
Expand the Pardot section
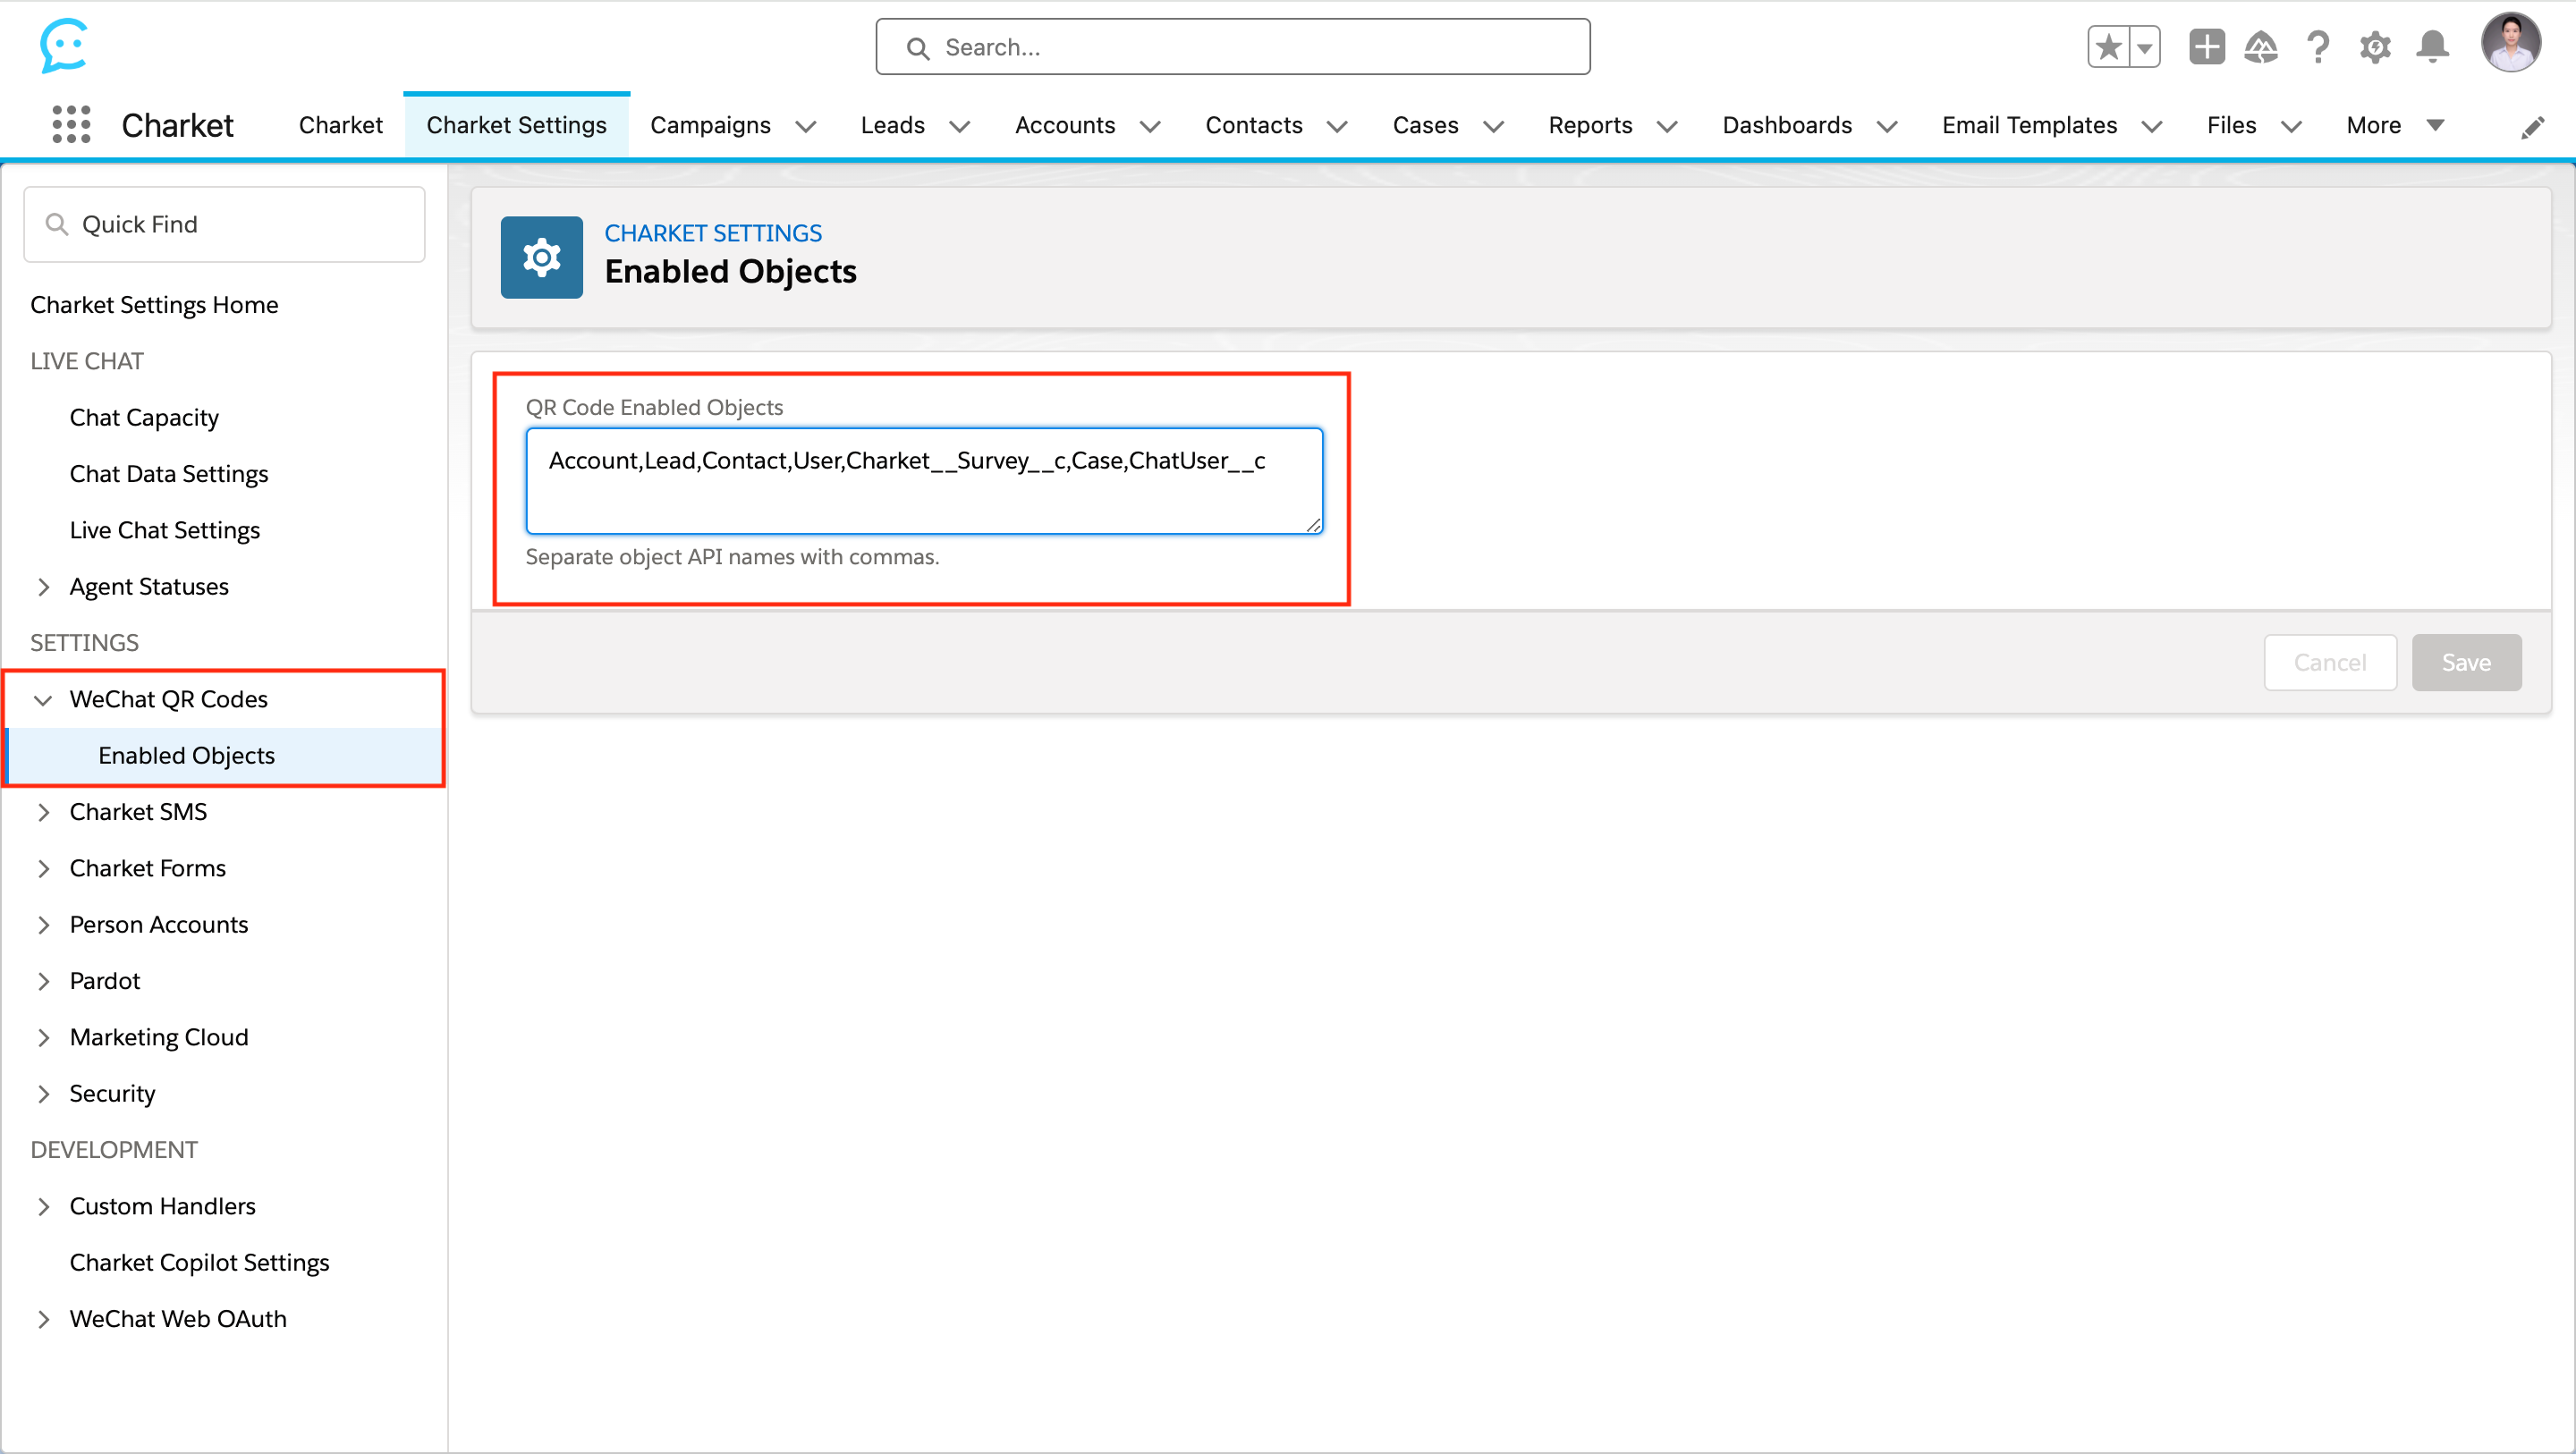click(x=43, y=981)
